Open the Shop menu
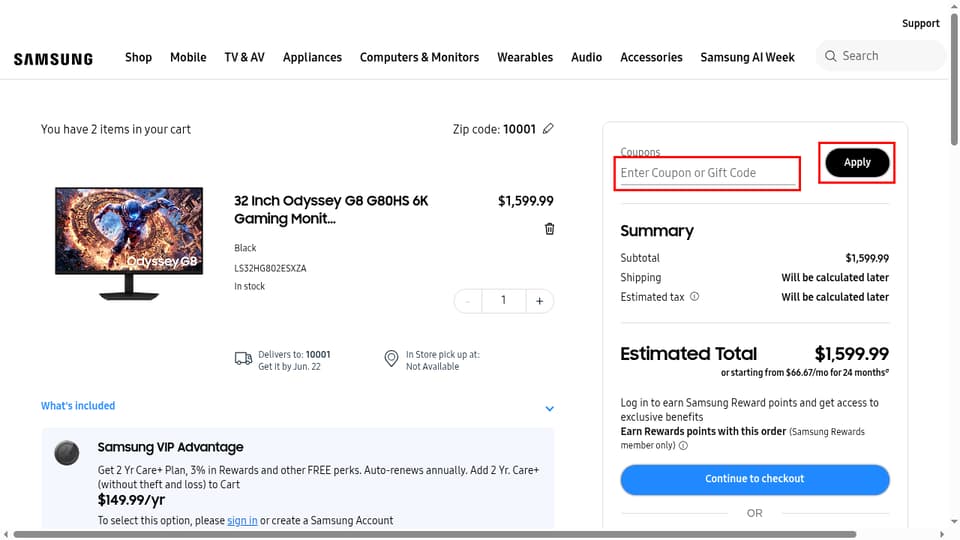The height and width of the screenshot is (540, 960). pyautogui.click(x=138, y=57)
